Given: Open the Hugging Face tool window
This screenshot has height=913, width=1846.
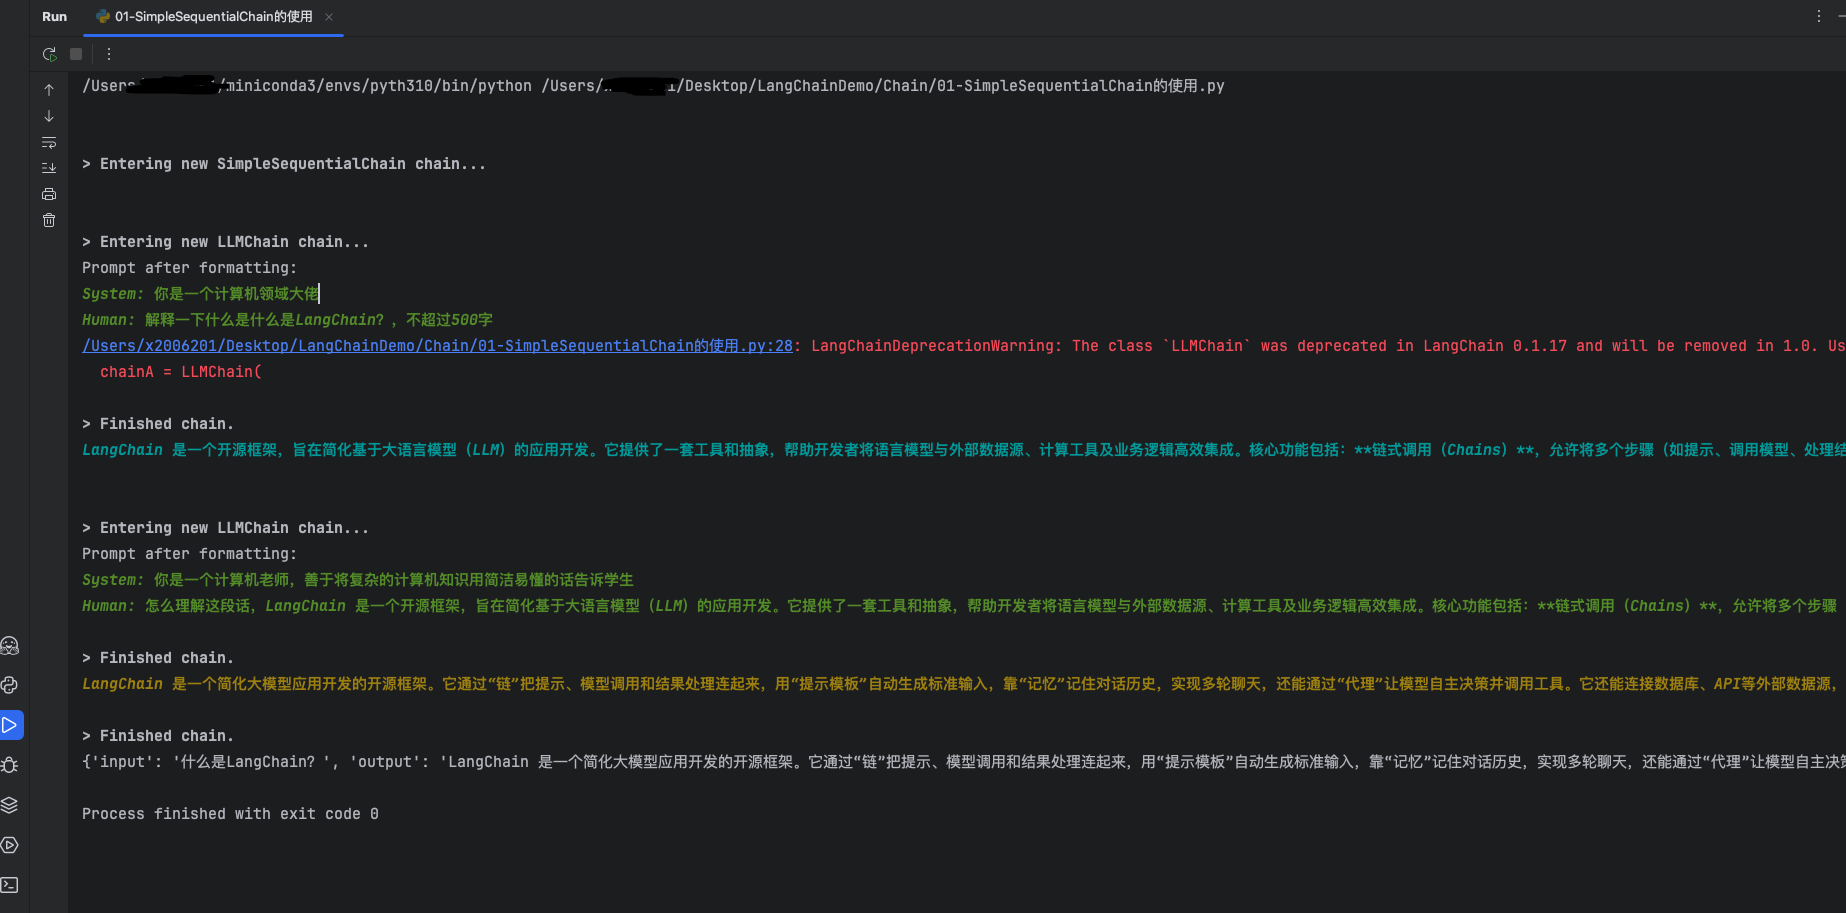Looking at the screenshot, I should point(10,646).
